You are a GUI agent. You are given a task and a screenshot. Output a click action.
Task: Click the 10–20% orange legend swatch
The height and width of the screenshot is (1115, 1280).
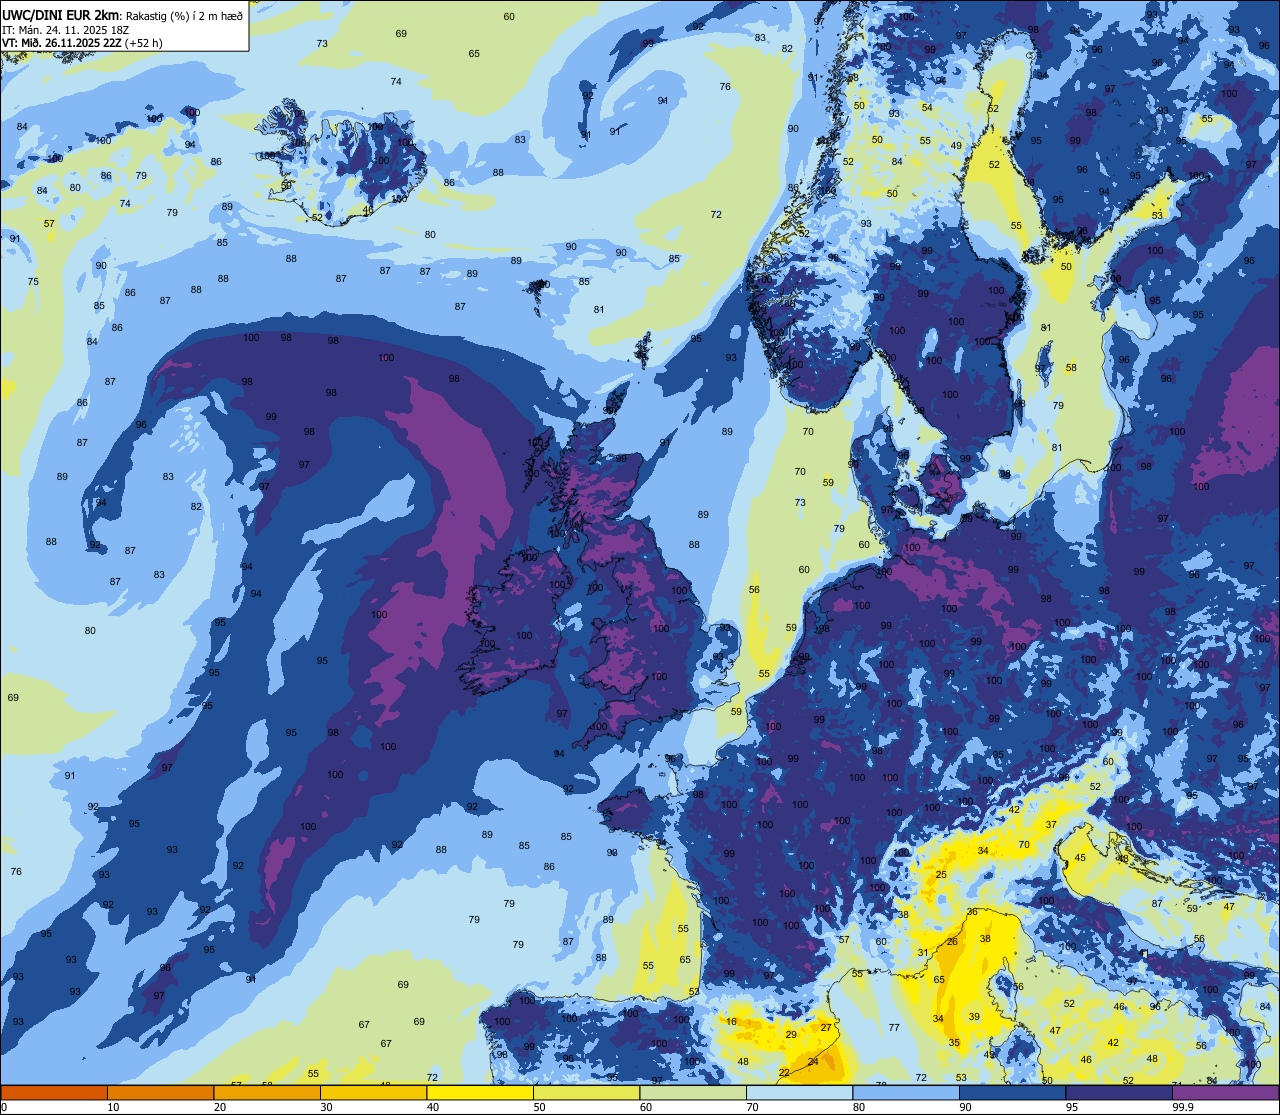click(x=160, y=1092)
